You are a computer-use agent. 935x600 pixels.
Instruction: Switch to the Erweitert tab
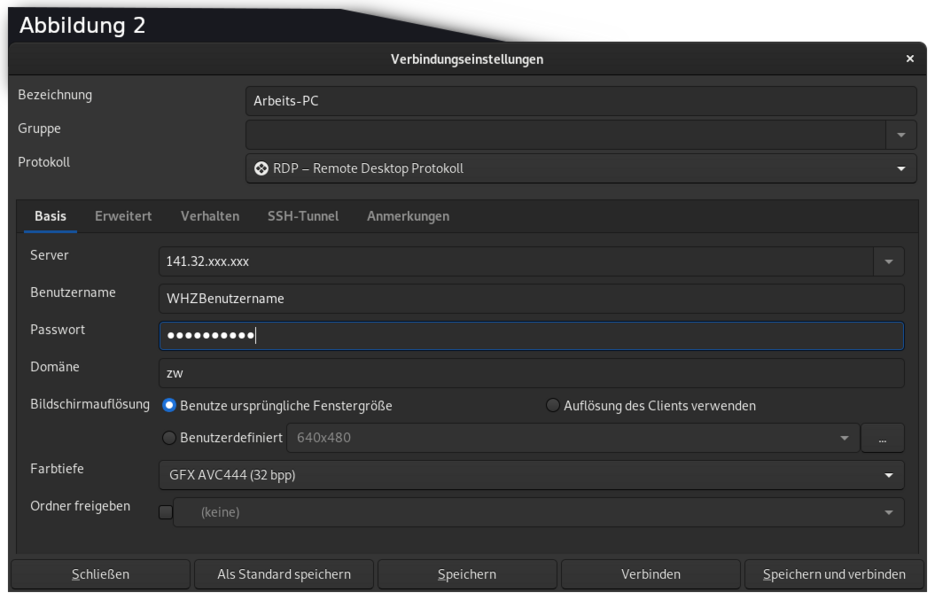(x=123, y=217)
